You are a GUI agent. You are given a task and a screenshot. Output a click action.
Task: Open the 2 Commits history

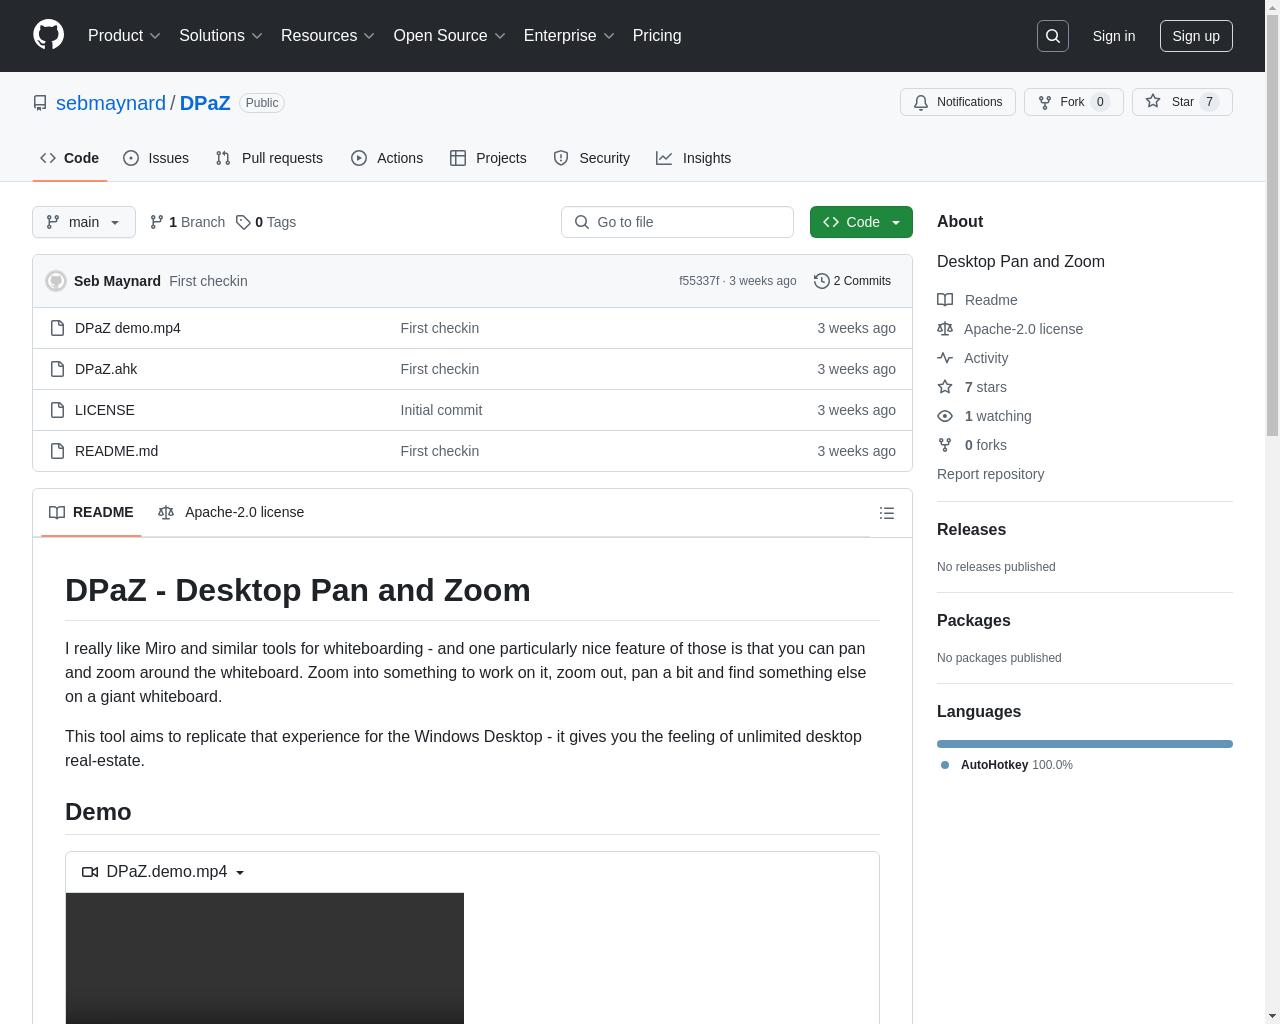(852, 281)
